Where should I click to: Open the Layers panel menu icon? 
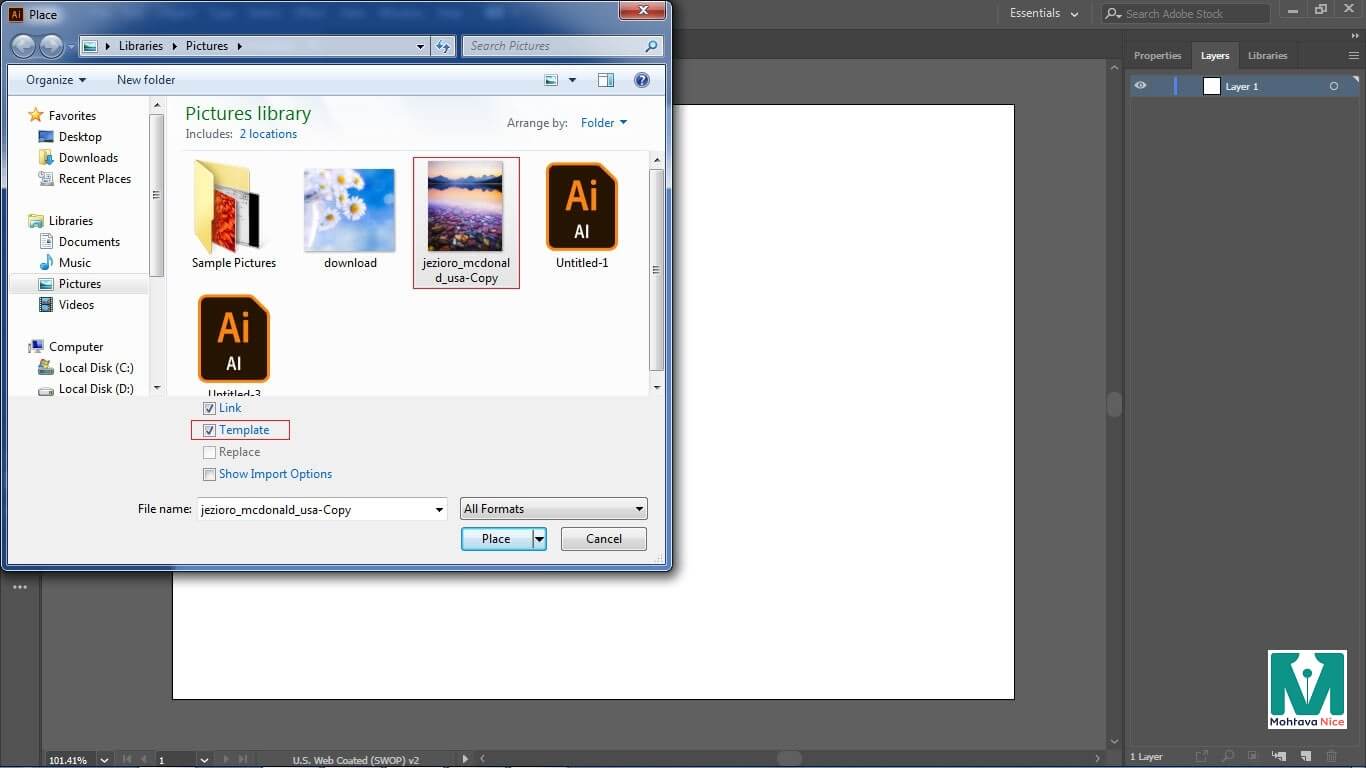click(1354, 56)
